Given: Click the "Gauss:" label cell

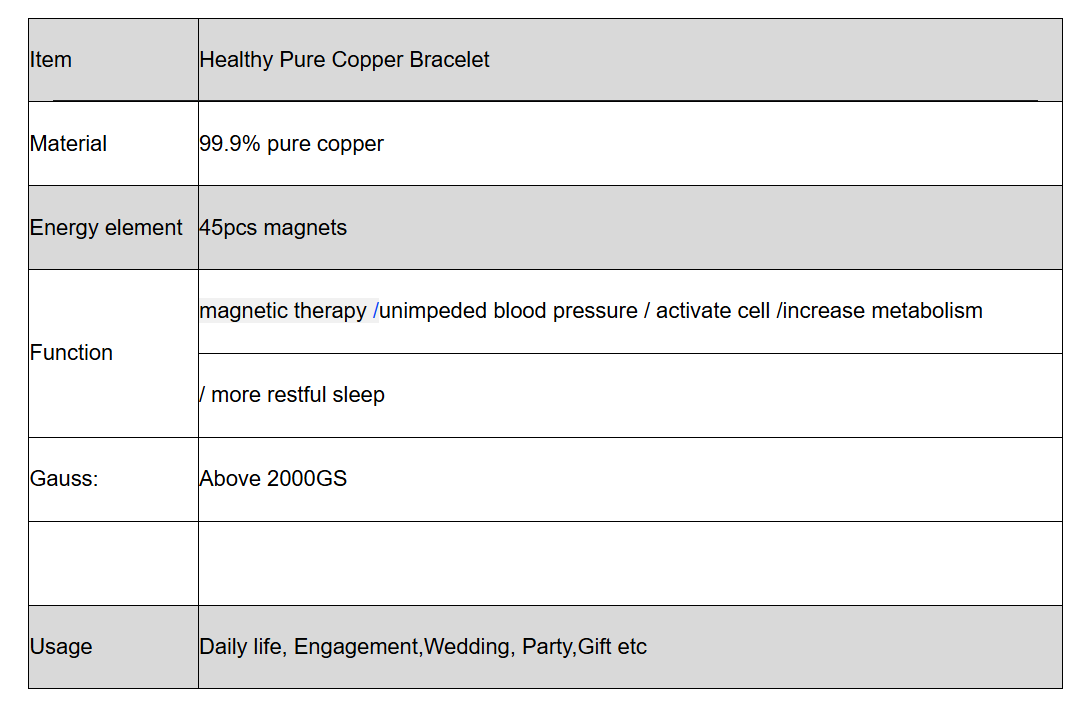Looking at the screenshot, I should [64, 479].
